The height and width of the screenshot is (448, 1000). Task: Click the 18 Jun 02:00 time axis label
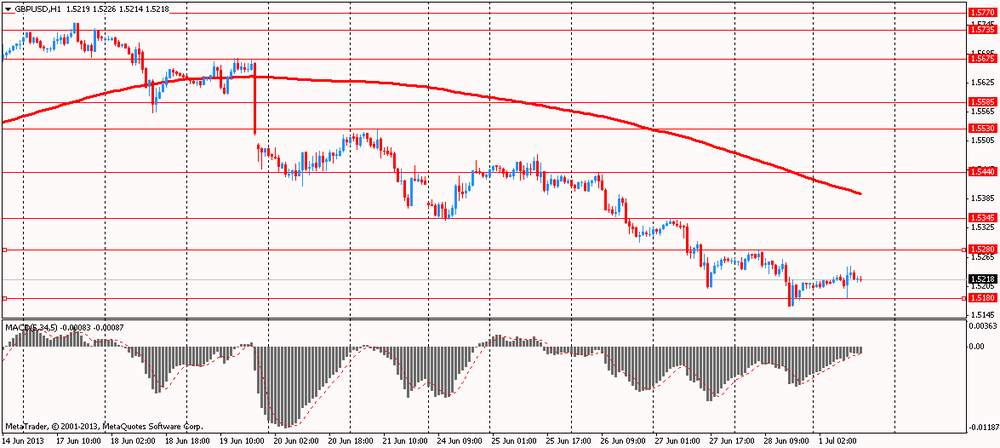click(132, 440)
